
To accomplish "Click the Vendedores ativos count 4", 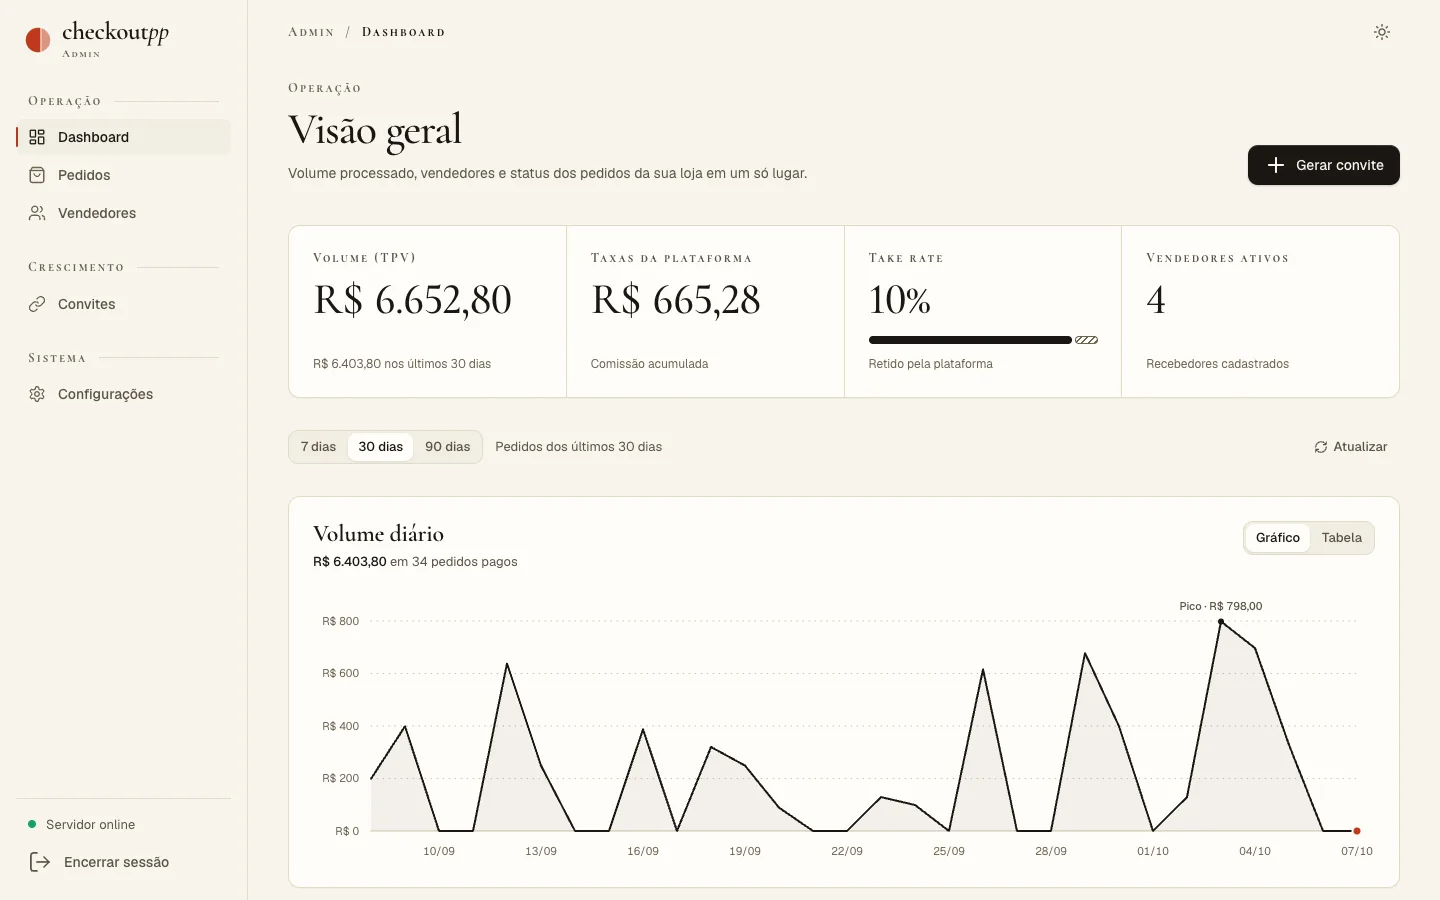I will (x=1156, y=300).
